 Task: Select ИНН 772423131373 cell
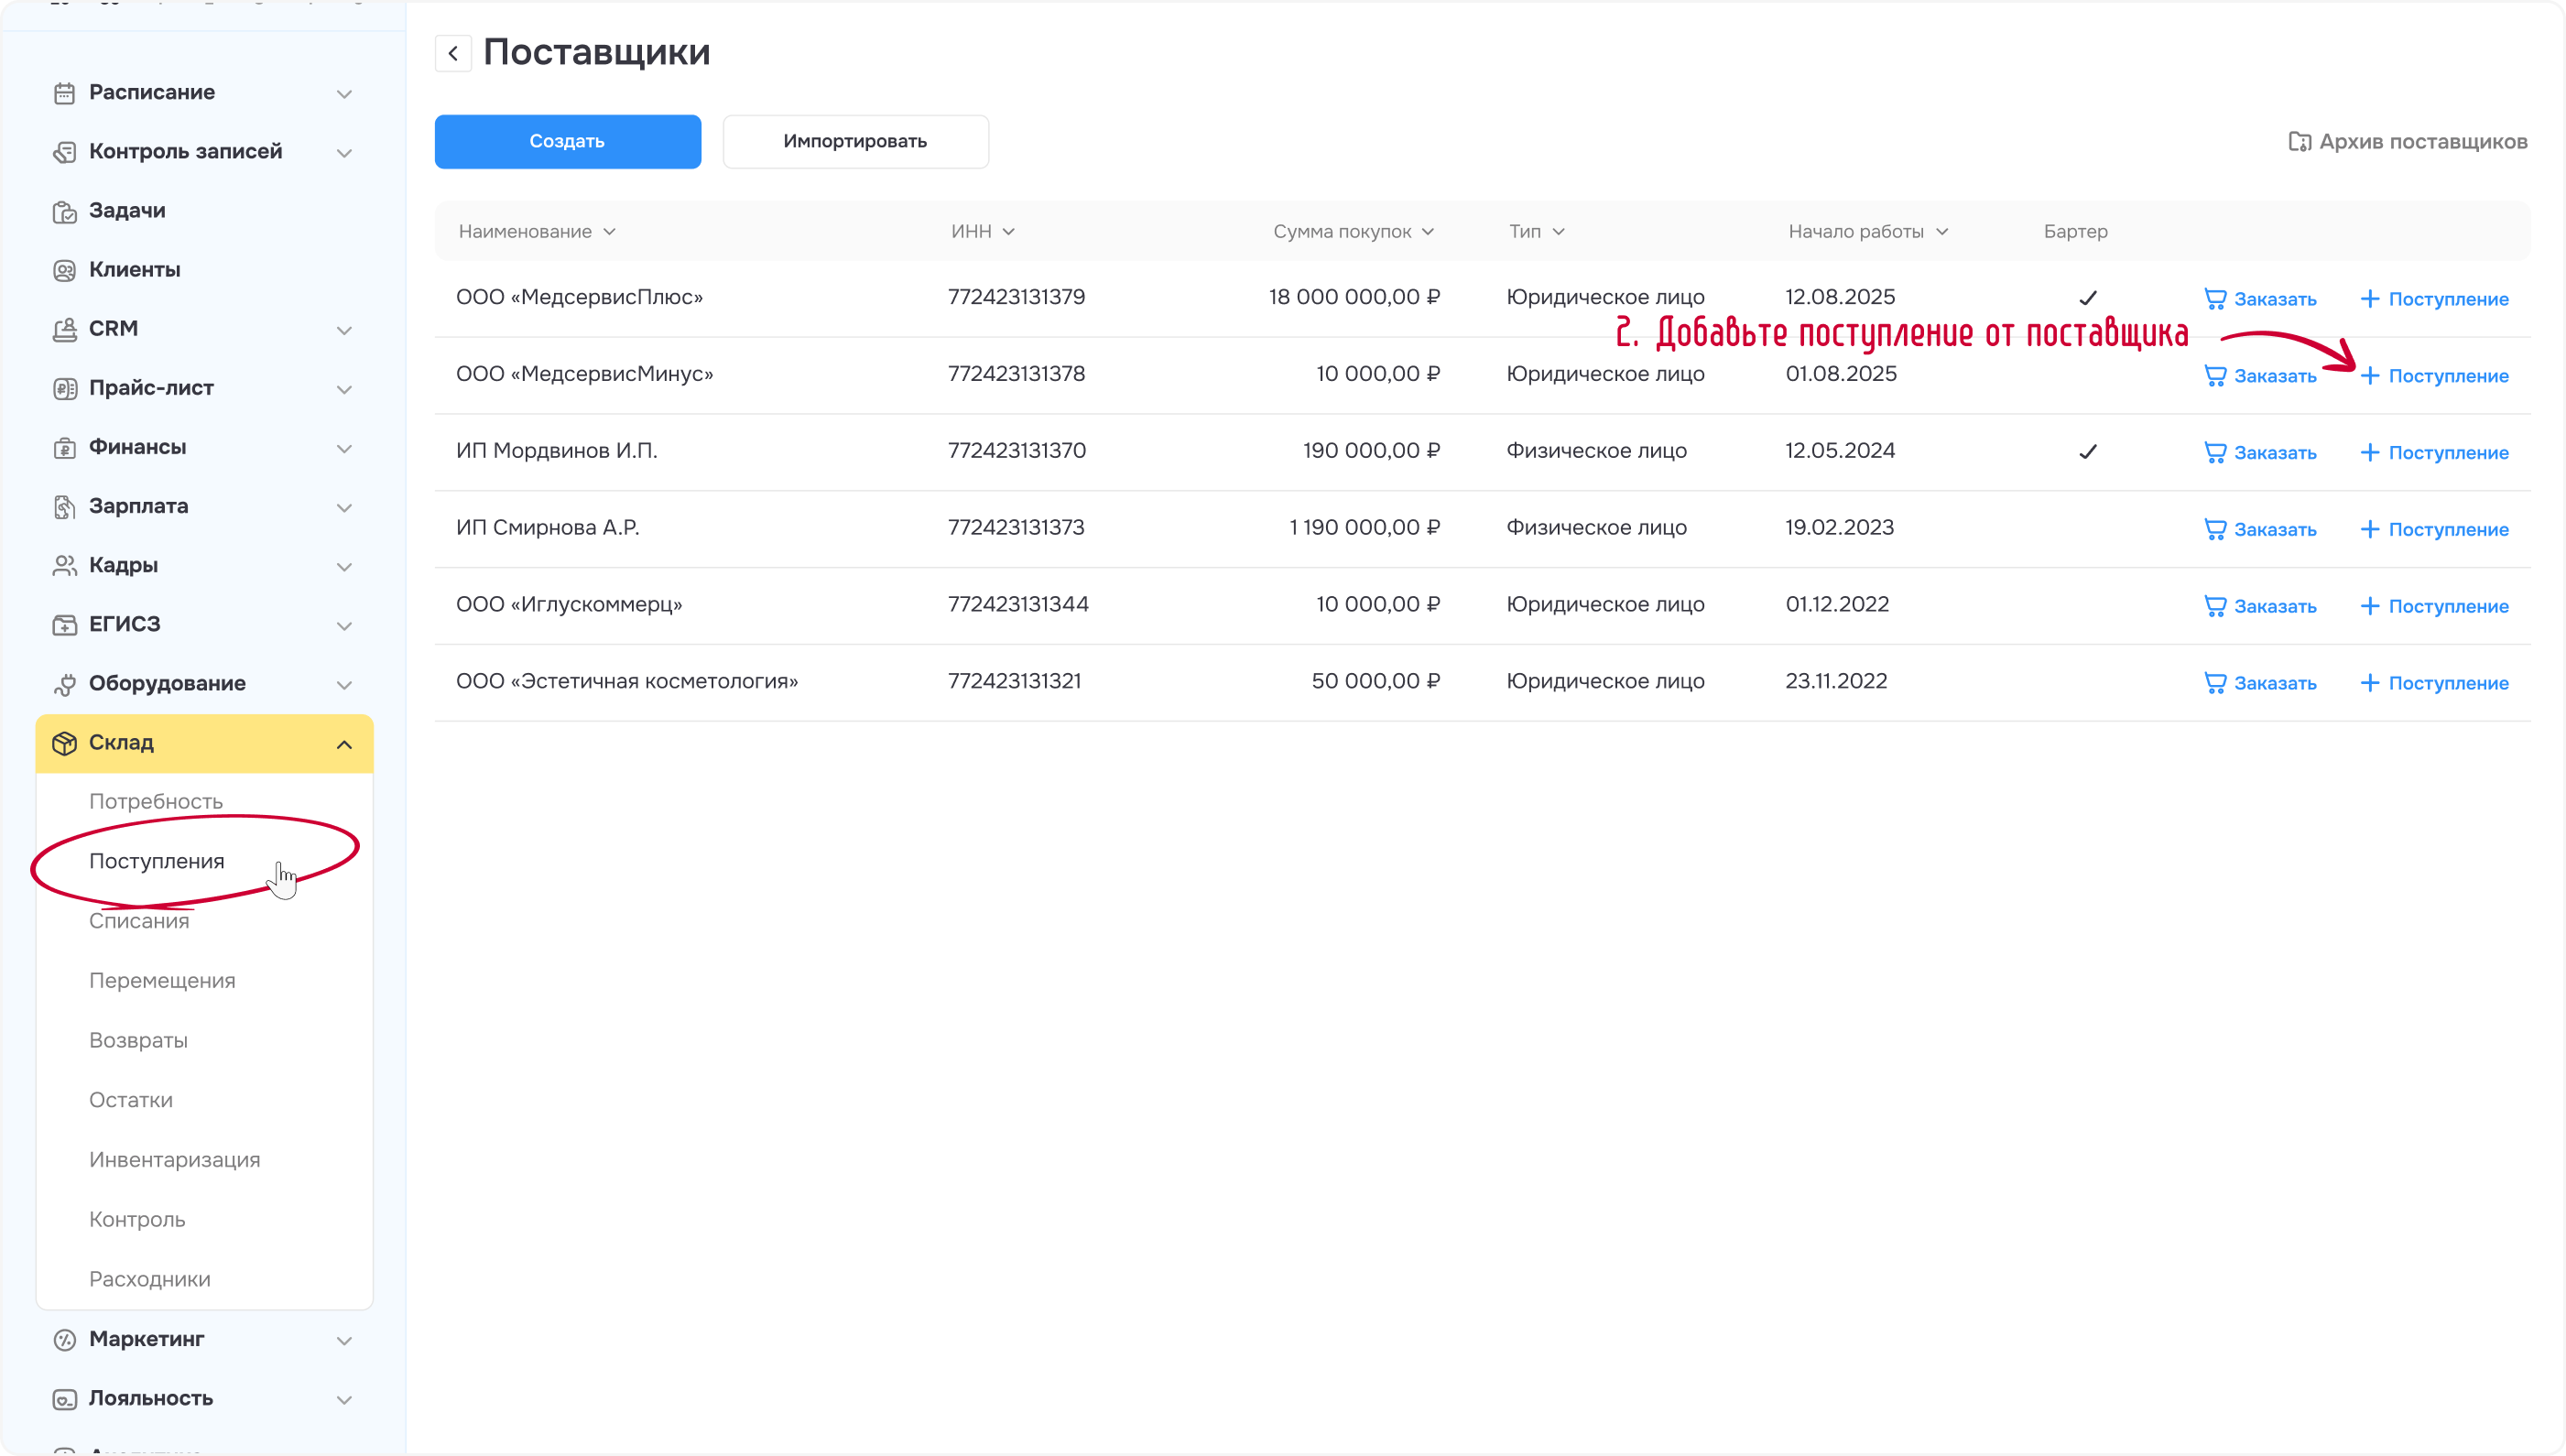pyautogui.click(x=1015, y=527)
